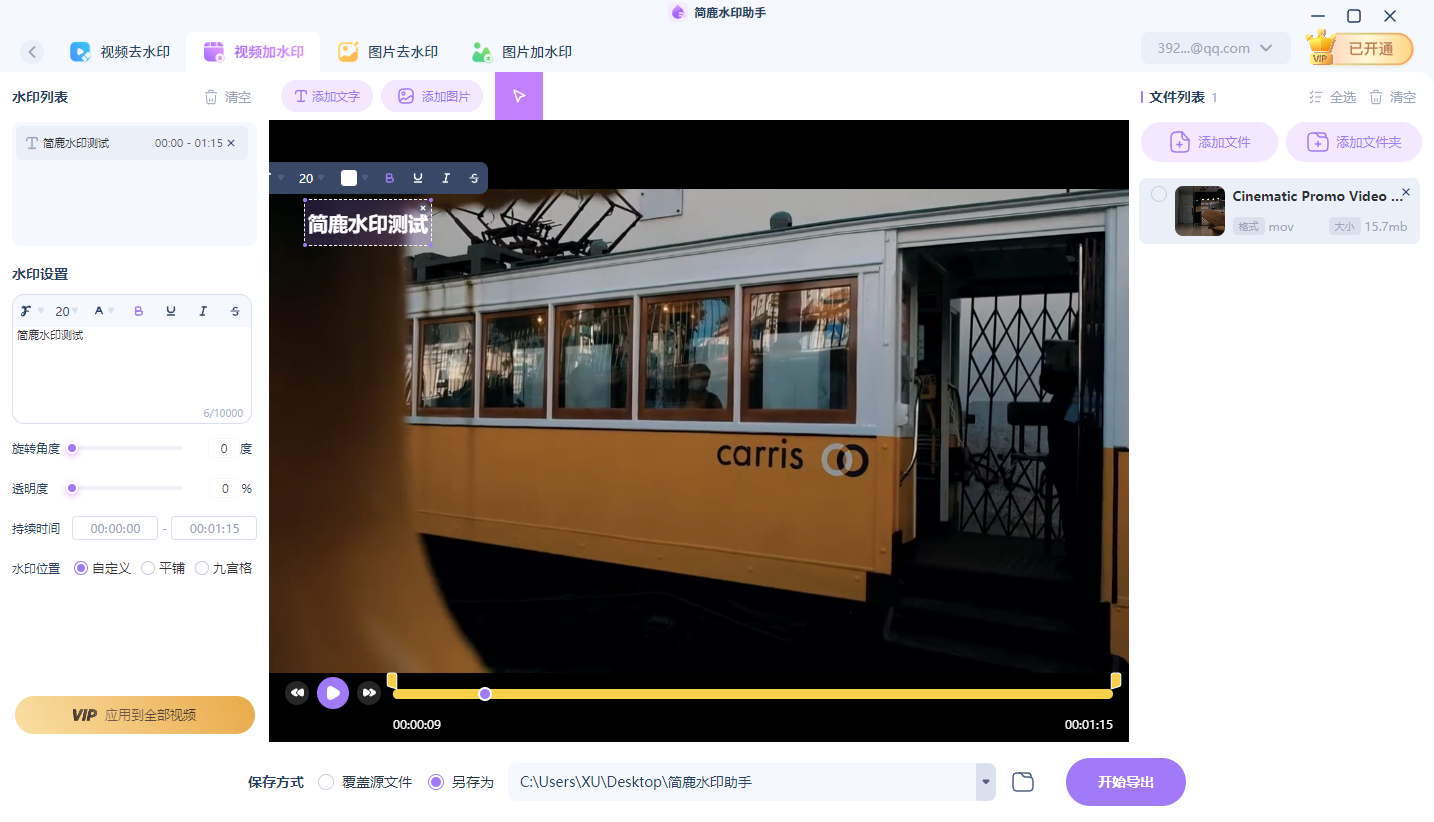
Task: Toggle italic in watermark settings panel
Action: click(x=203, y=311)
